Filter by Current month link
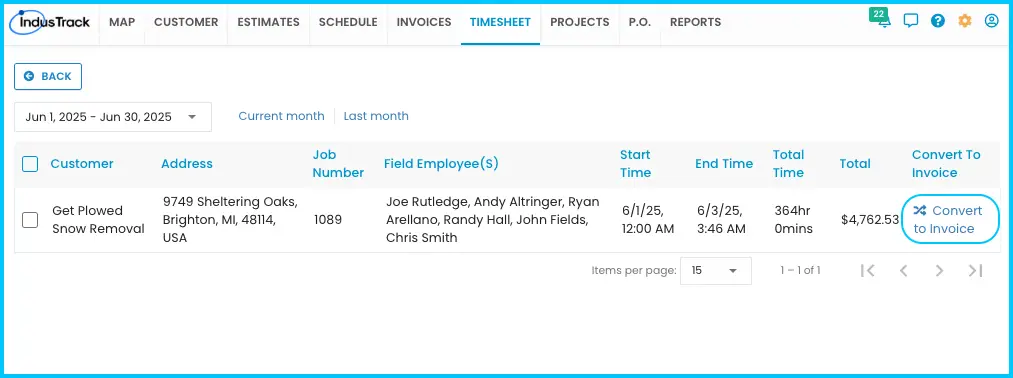 coord(281,116)
